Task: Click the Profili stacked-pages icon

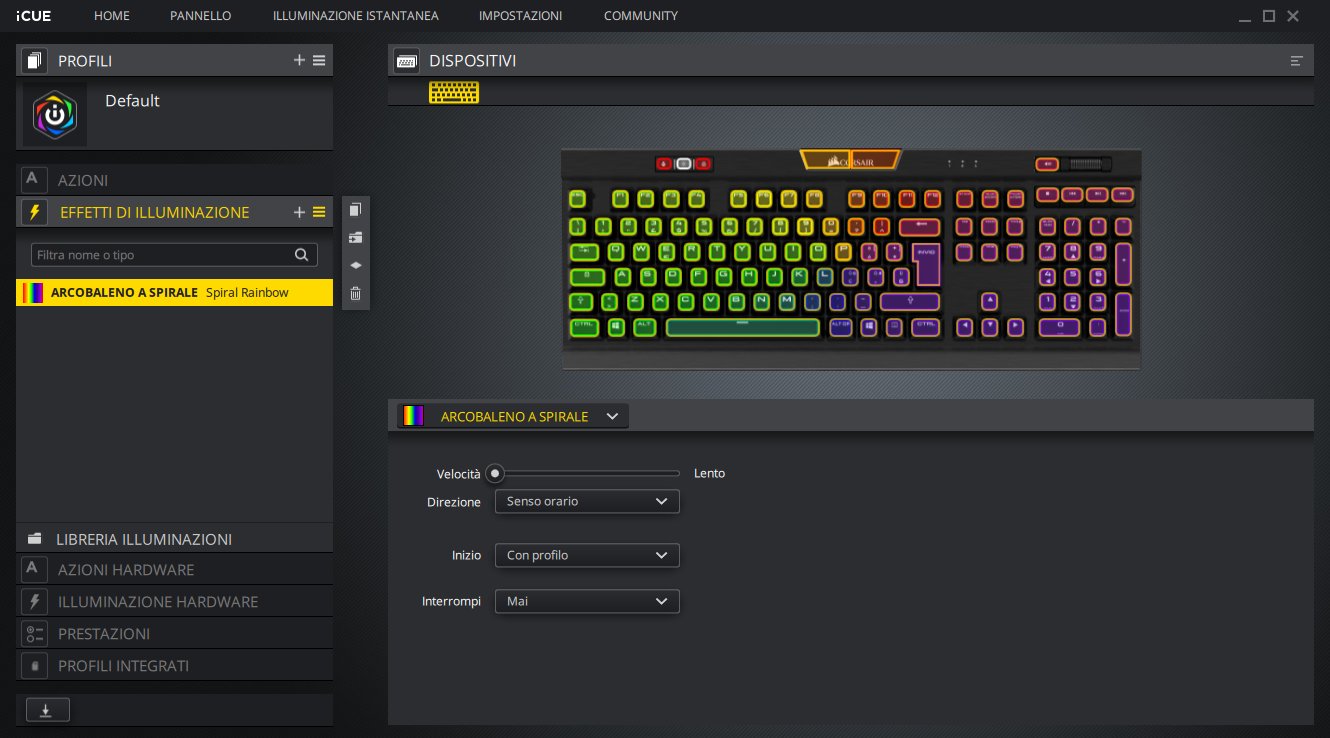Action: pos(35,61)
